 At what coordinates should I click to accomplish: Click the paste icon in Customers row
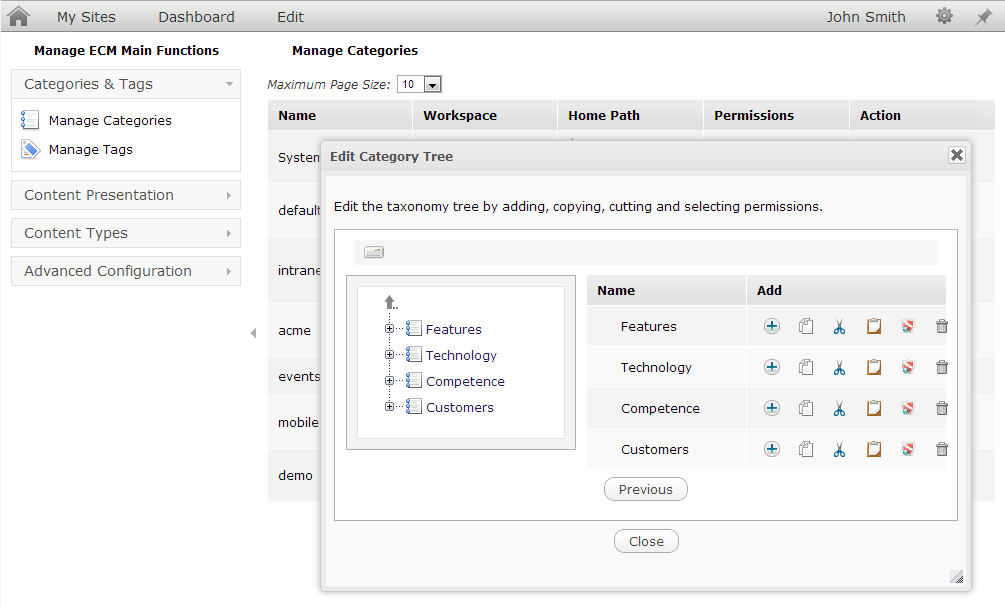pos(874,449)
